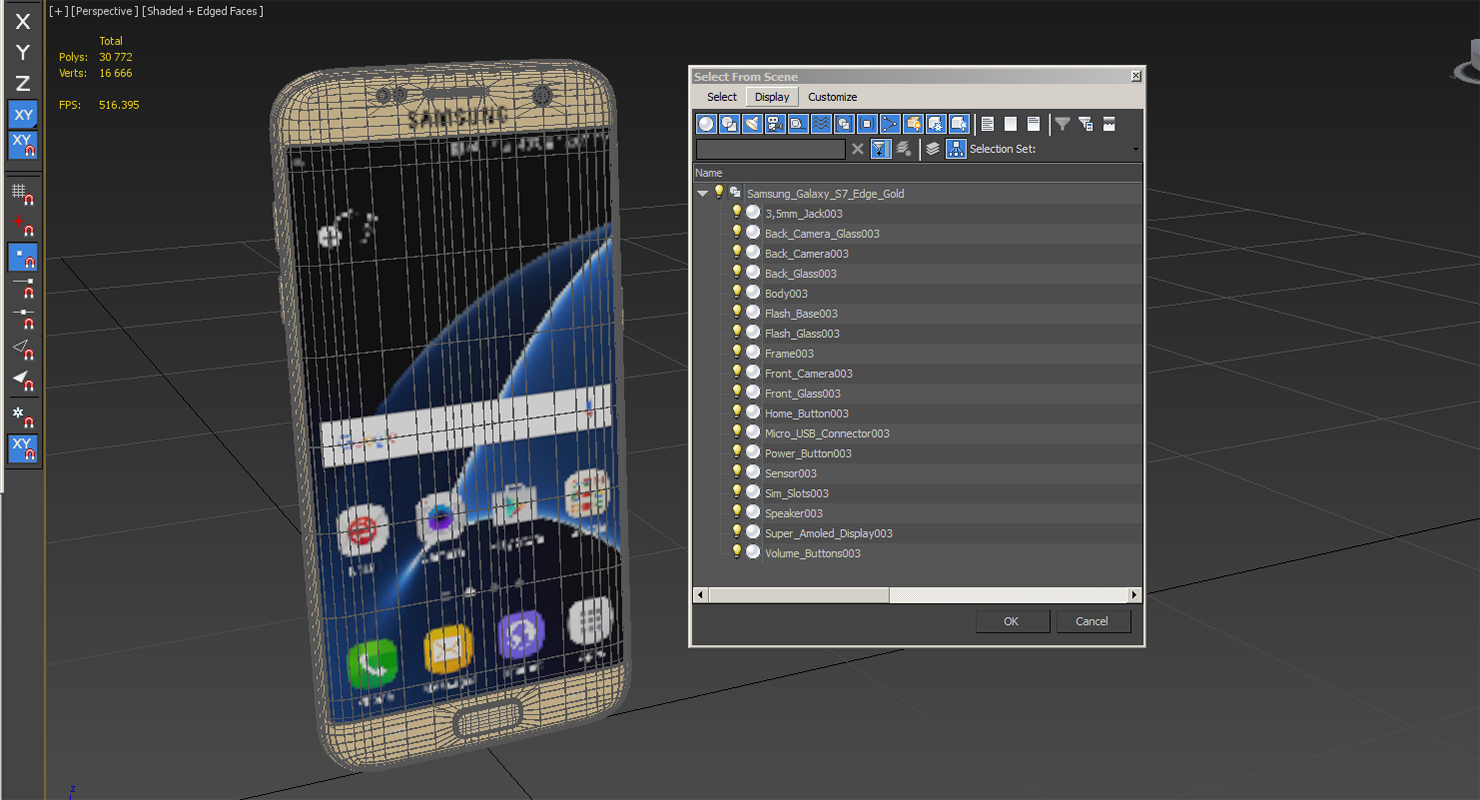Toggle the light bulb for Samsung_Galaxy_S7_Edge_Gold group
Image resolution: width=1480 pixels, height=800 pixels.
[719, 192]
